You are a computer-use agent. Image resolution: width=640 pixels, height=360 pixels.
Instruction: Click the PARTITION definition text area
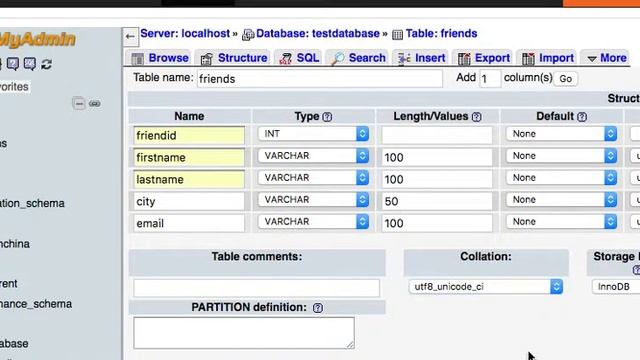coord(244,333)
